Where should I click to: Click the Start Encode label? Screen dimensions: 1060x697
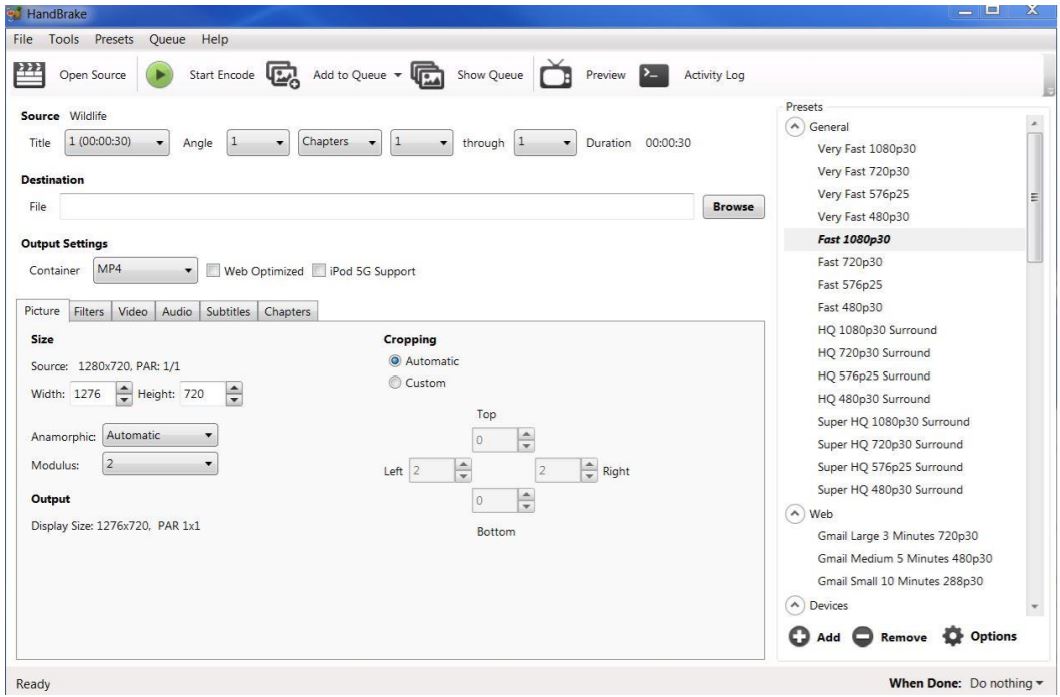pyautogui.click(x=222, y=75)
